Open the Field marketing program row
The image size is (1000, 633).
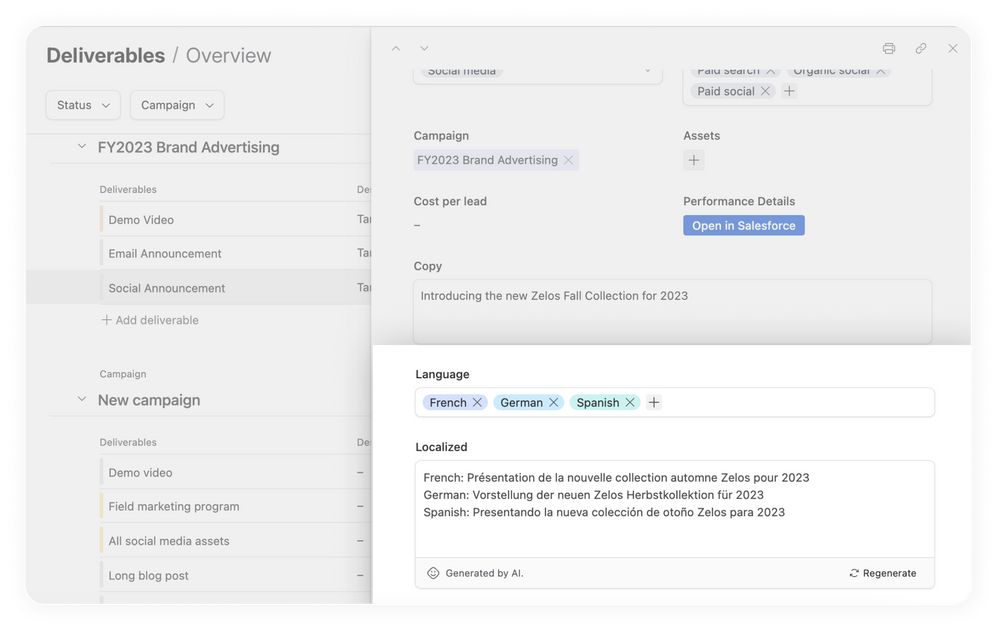pyautogui.click(x=235, y=506)
